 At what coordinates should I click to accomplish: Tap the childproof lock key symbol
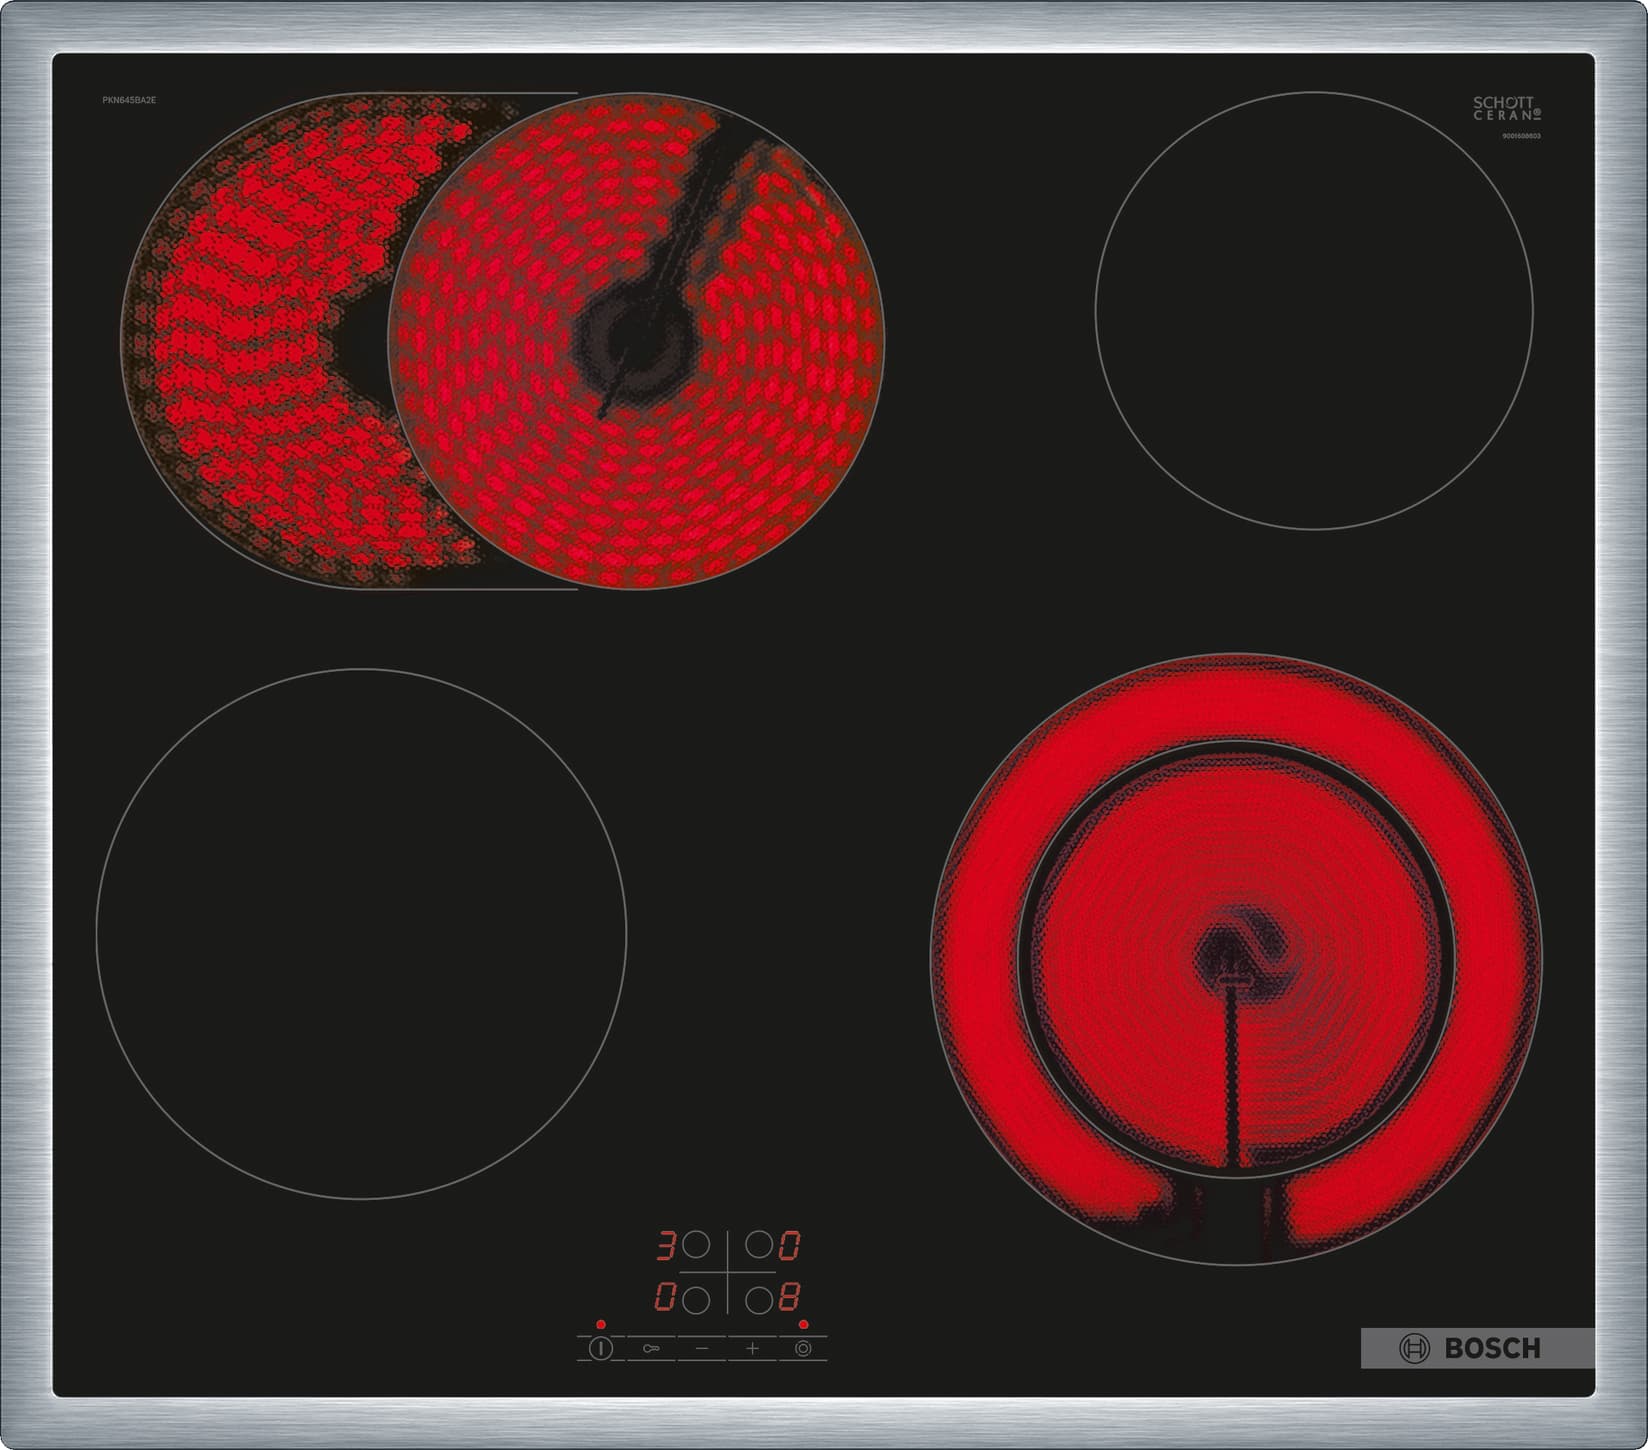652,1348
